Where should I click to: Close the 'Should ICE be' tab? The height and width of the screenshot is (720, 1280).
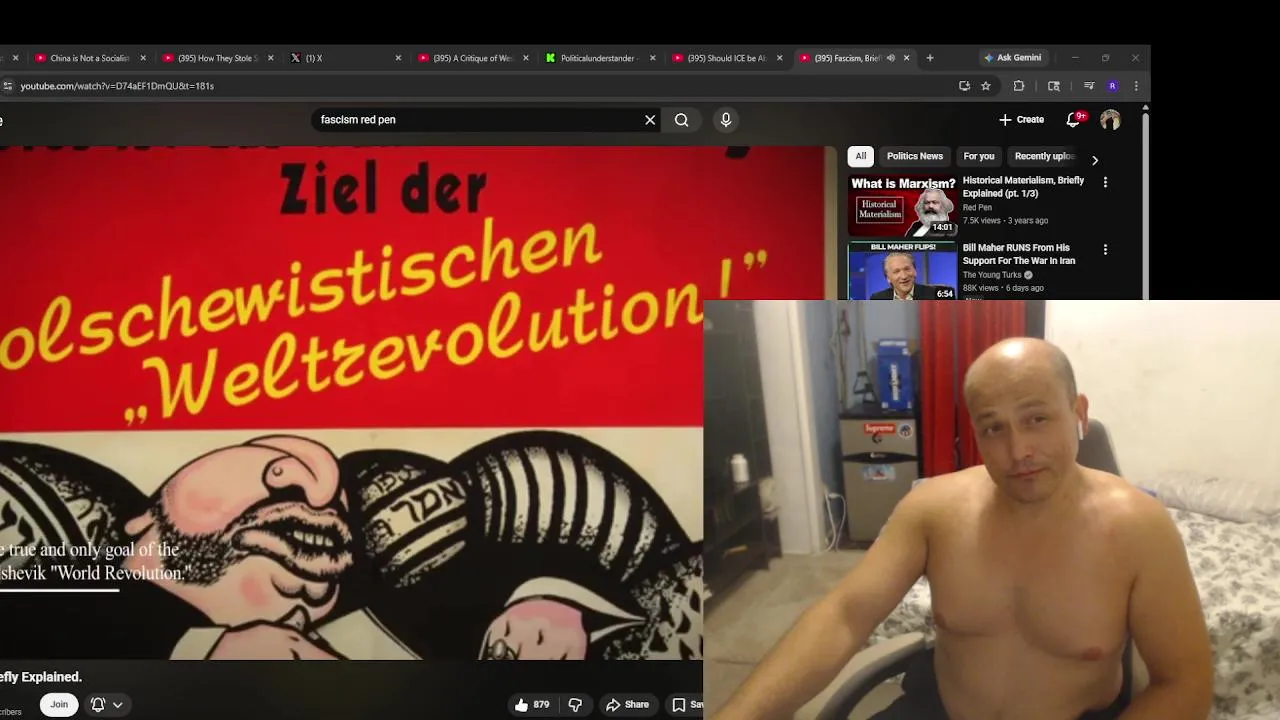pos(780,58)
